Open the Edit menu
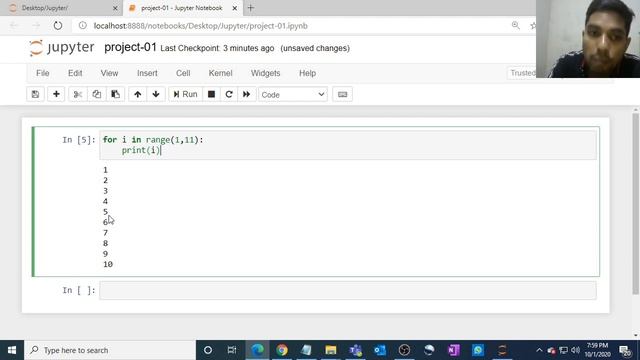Screen dimensions: 640x360 pos(75,73)
